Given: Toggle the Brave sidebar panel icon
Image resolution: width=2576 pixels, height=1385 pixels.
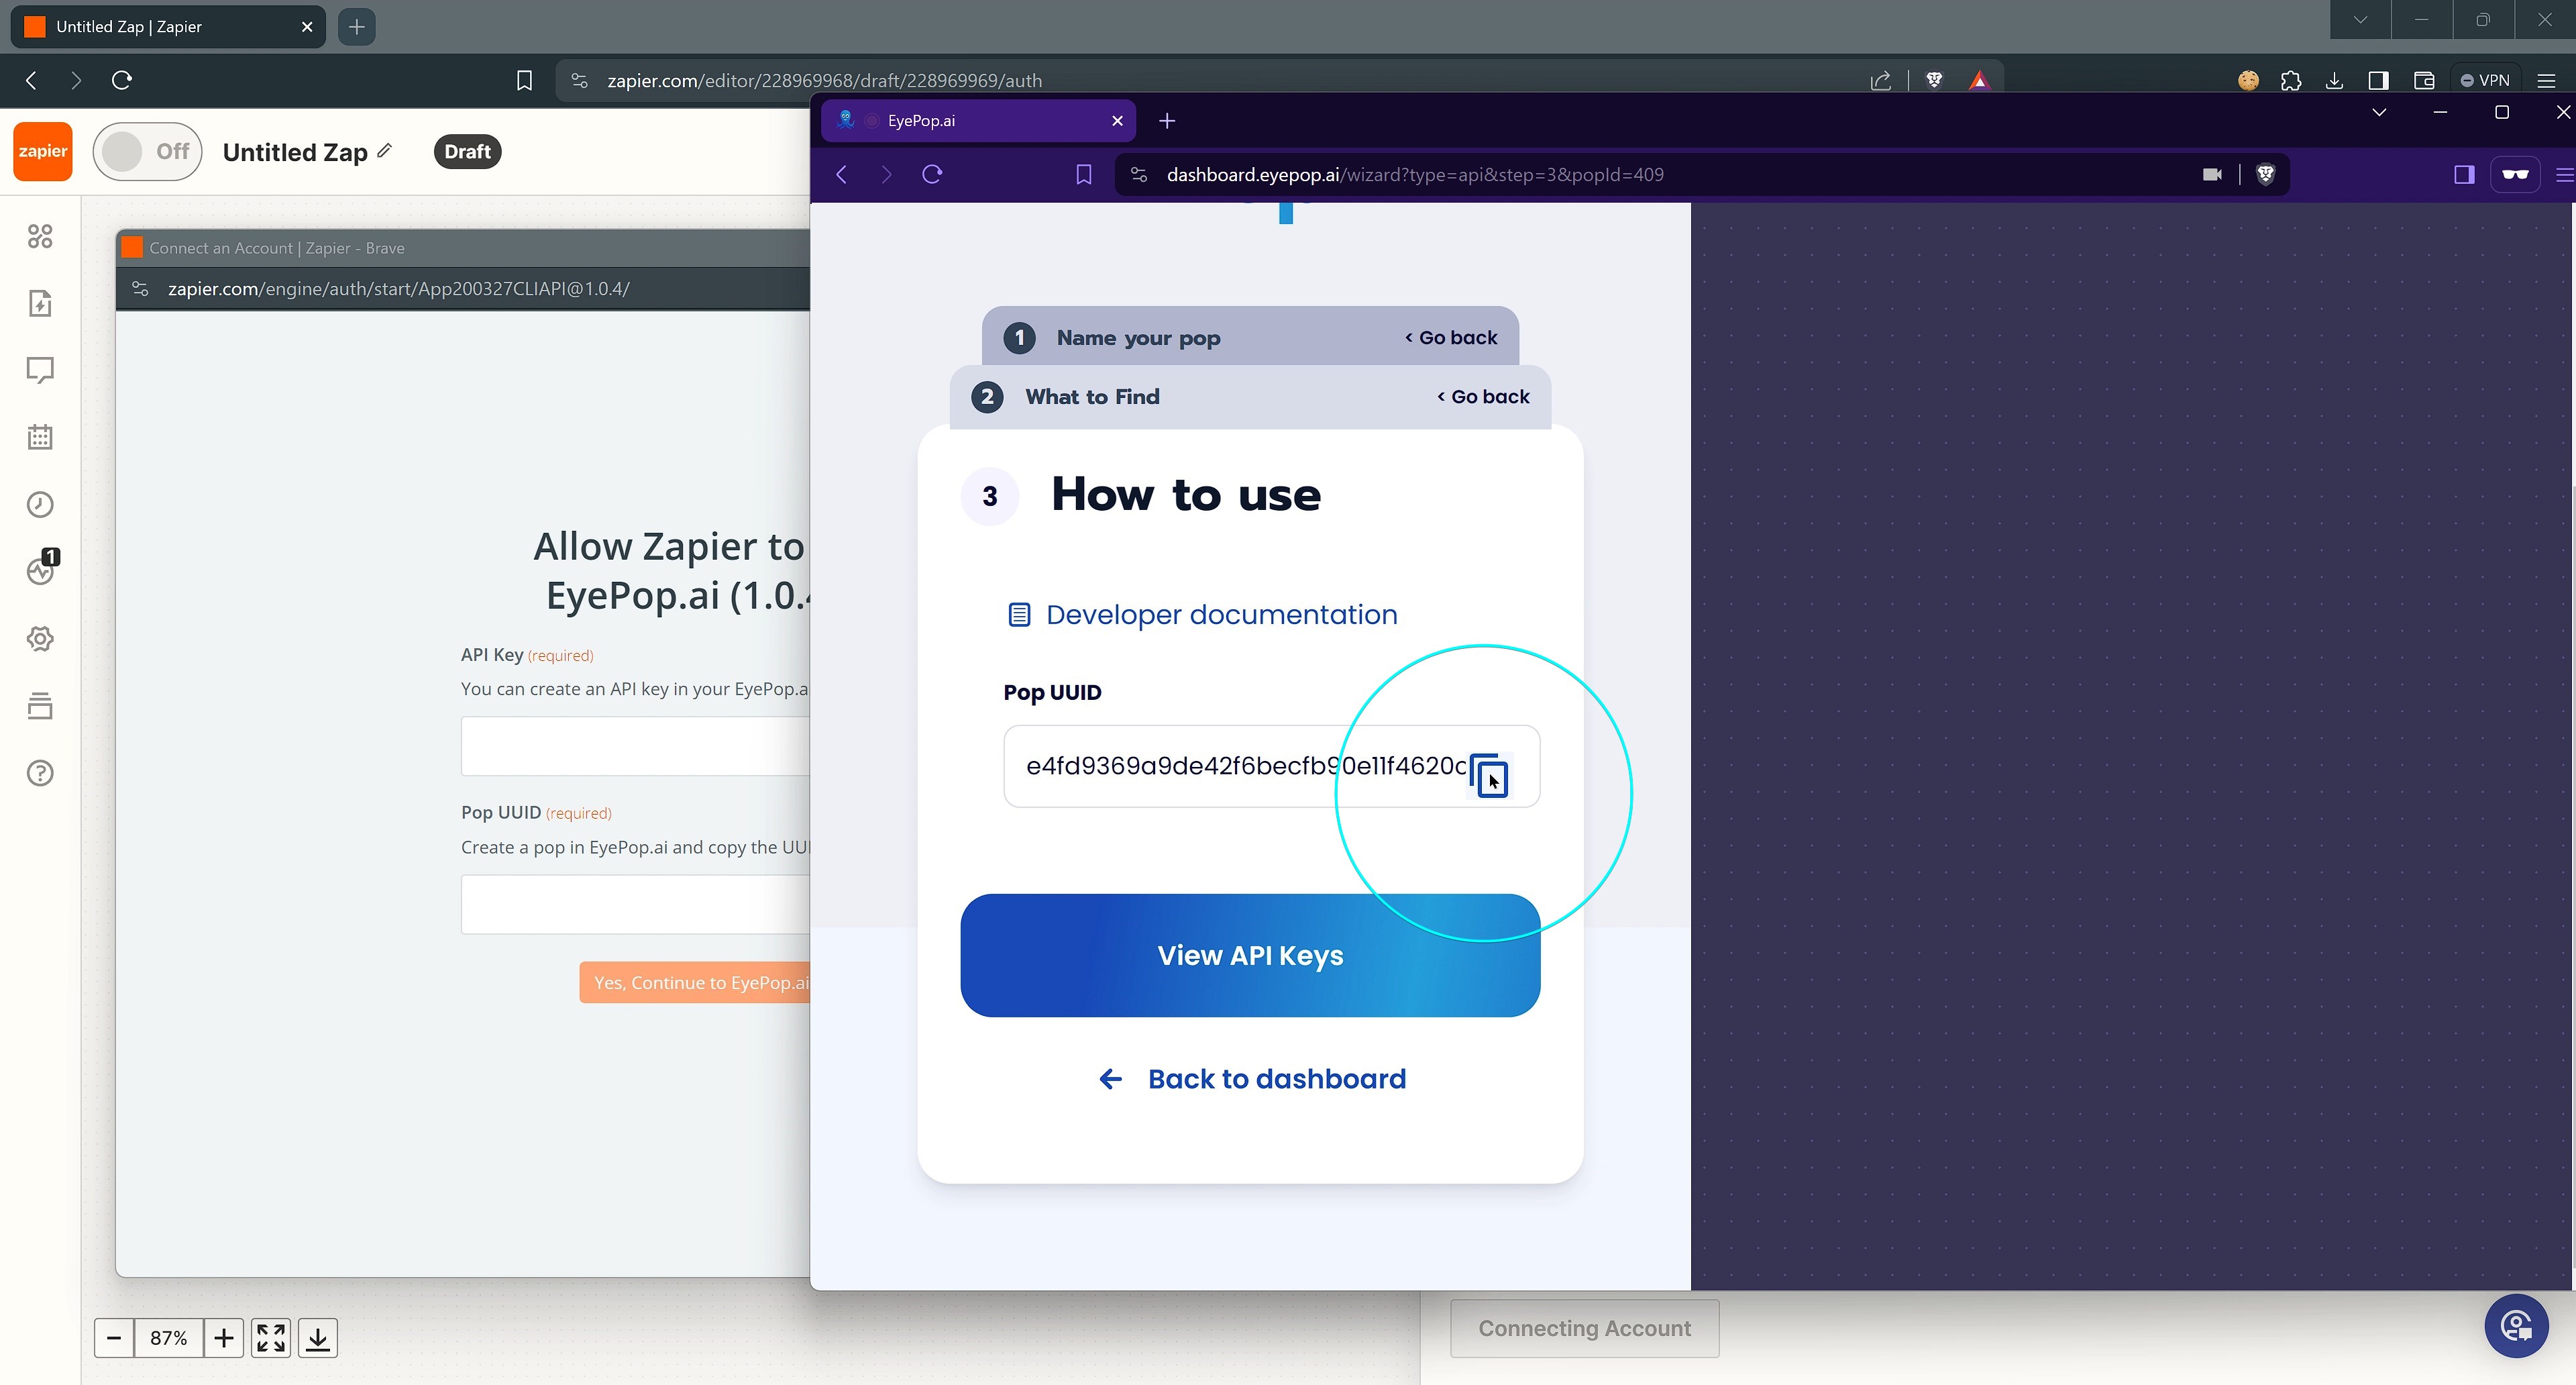Looking at the screenshot, I should [x=2378, y=80].
